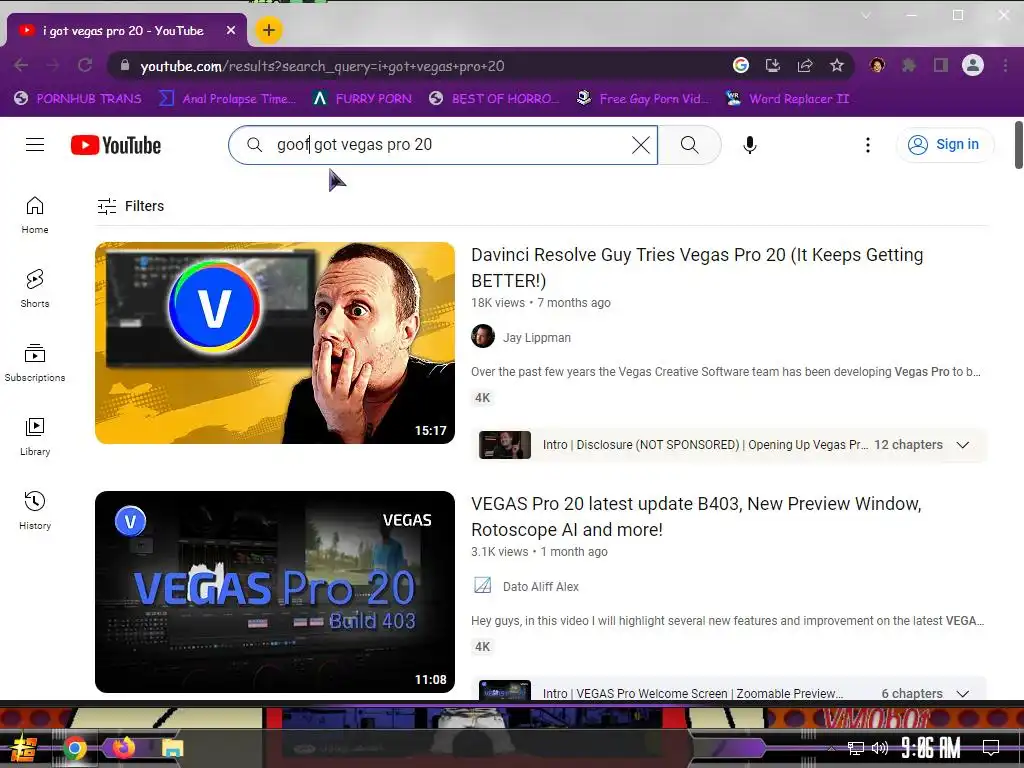This screenshot has width=1024, height=768.
Task: Visit the Dato Aliff Alex channel name
Action: 541,586
